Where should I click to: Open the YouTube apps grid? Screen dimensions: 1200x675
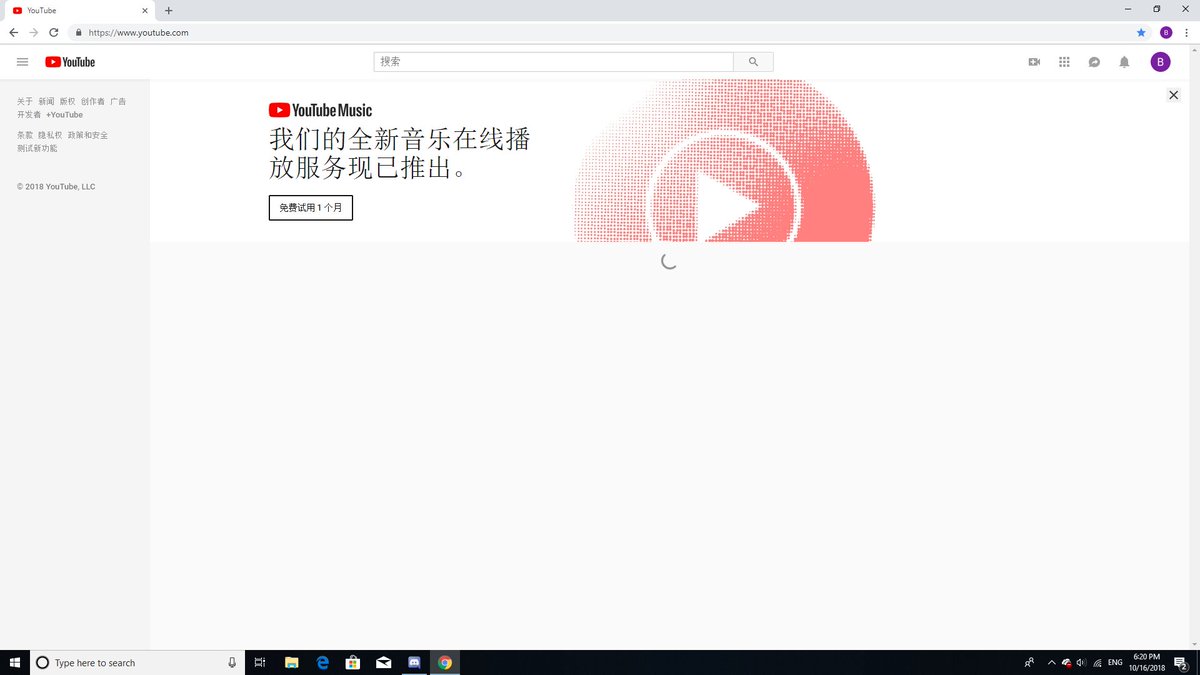tap(1064, 62)
